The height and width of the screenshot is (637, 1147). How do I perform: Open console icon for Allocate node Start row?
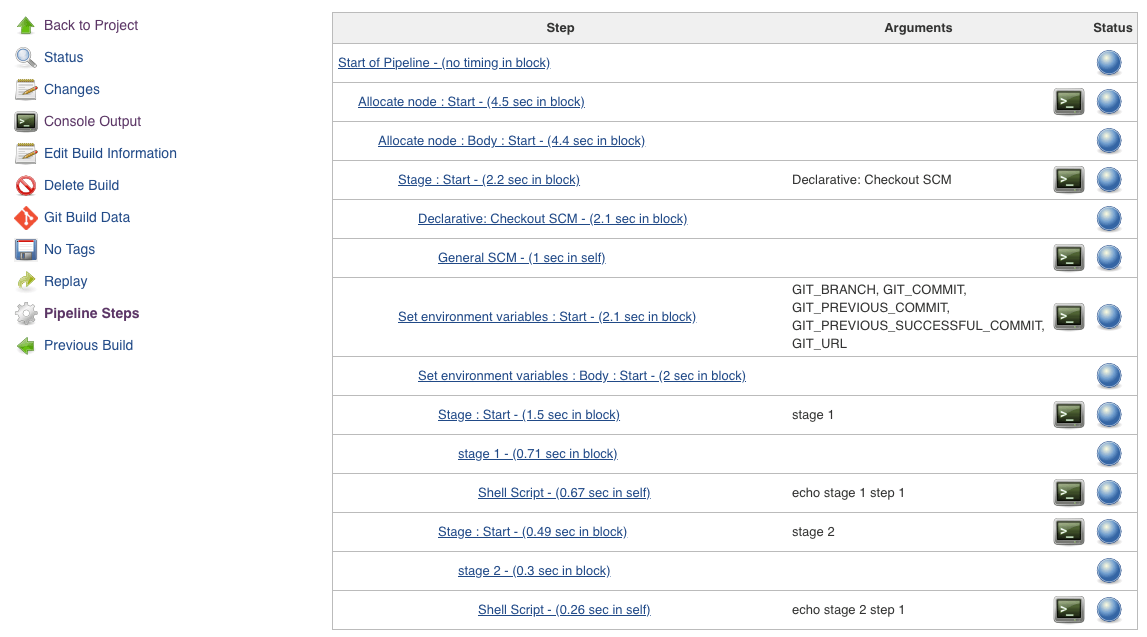[1069, 102]
